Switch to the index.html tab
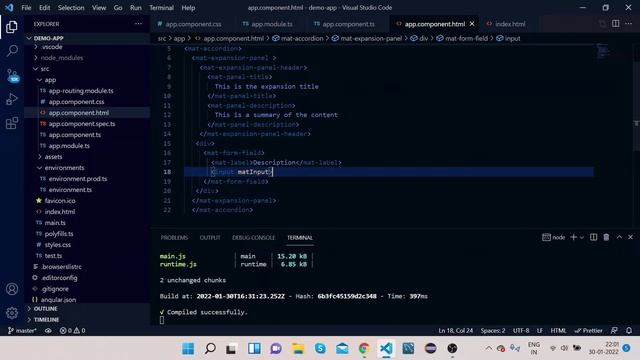 coord(506,24)
